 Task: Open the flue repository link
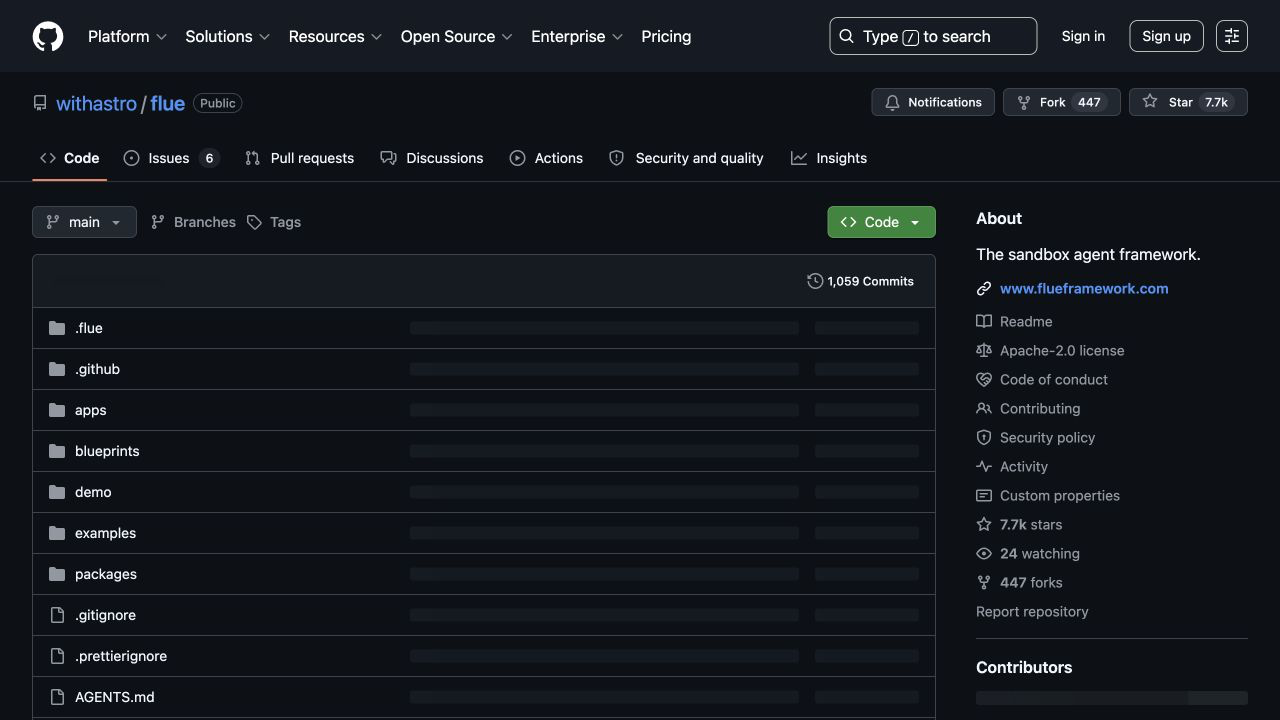[x=167, y=103]
